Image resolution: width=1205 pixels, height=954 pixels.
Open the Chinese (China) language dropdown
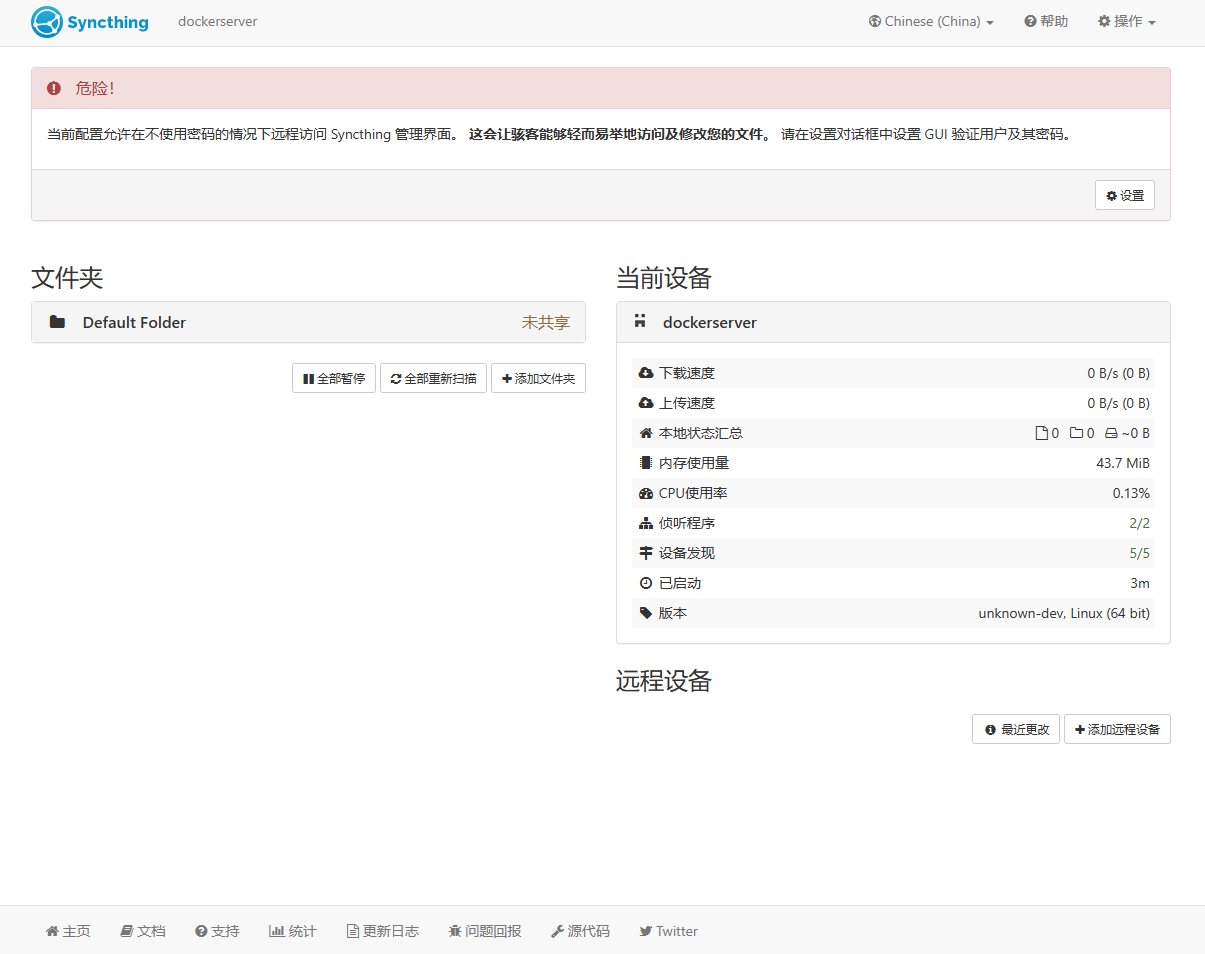coord(931,22)
